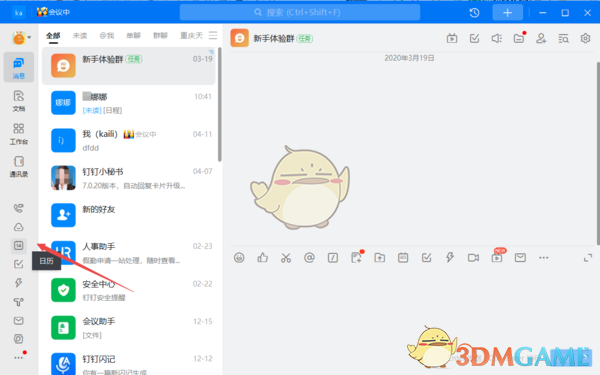Image resolution: width=600 pixels, height=375 pixels.
Task: Click the mail envelope icon in message toolbar
Action: tap(520, 258)
